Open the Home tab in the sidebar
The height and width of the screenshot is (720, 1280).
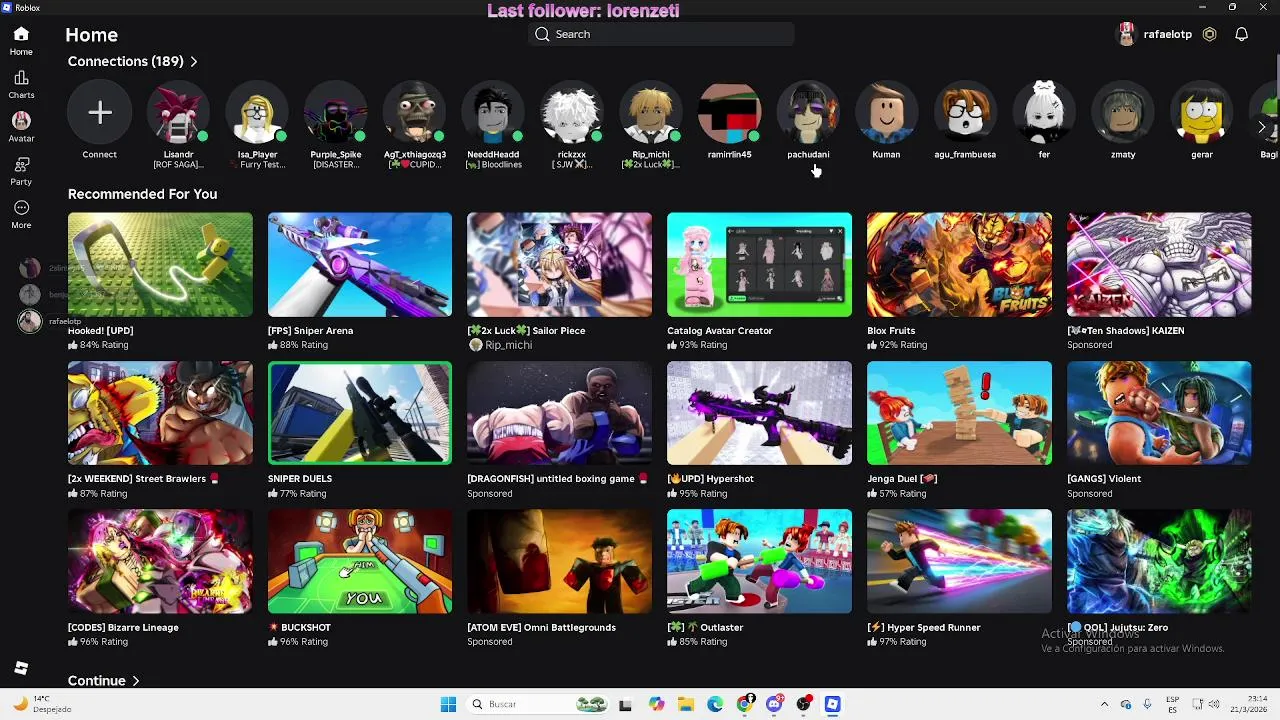click(21, 41)
